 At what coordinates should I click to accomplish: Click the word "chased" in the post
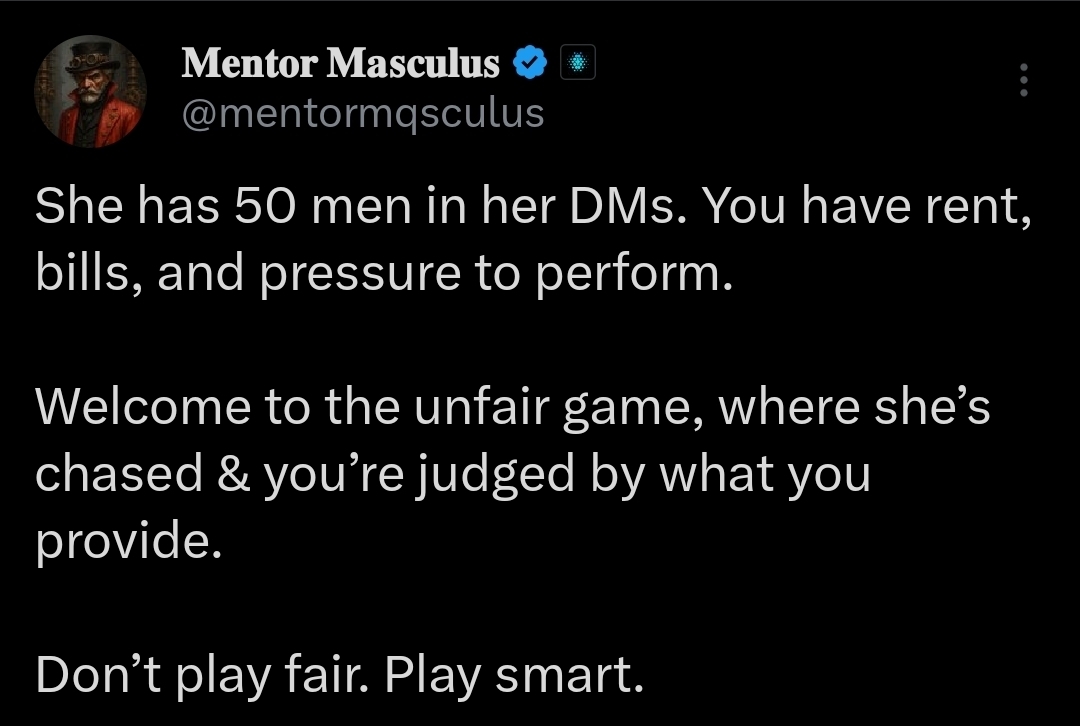click(118, 474)
